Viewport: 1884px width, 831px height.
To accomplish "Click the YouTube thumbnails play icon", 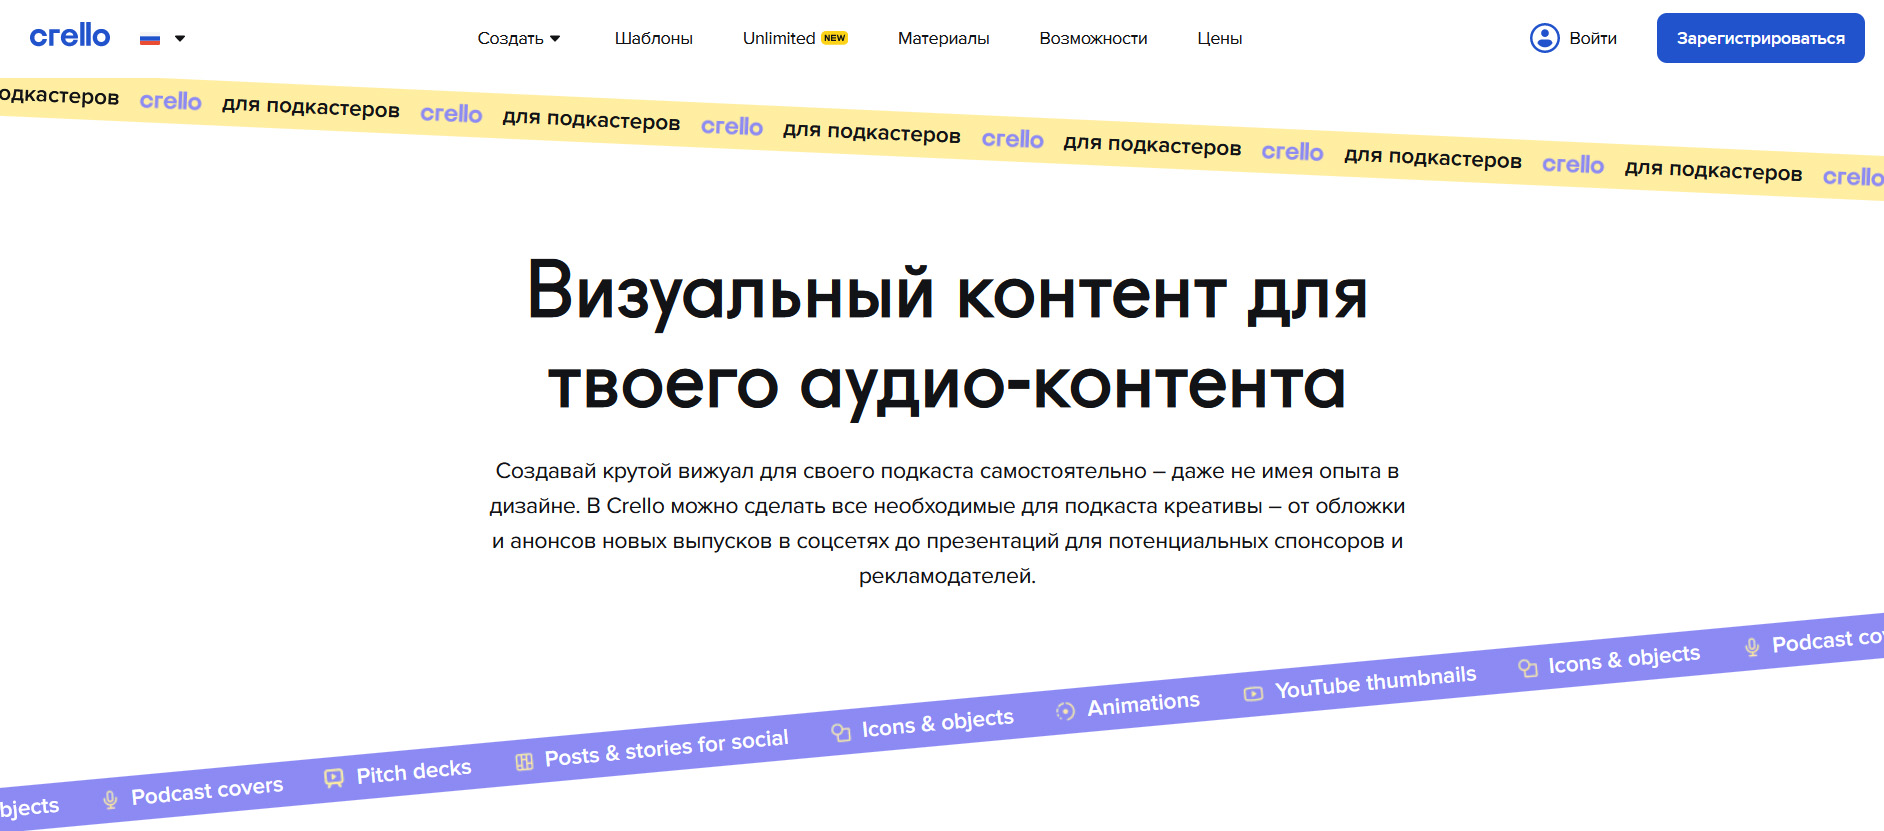I will 1253,693.
